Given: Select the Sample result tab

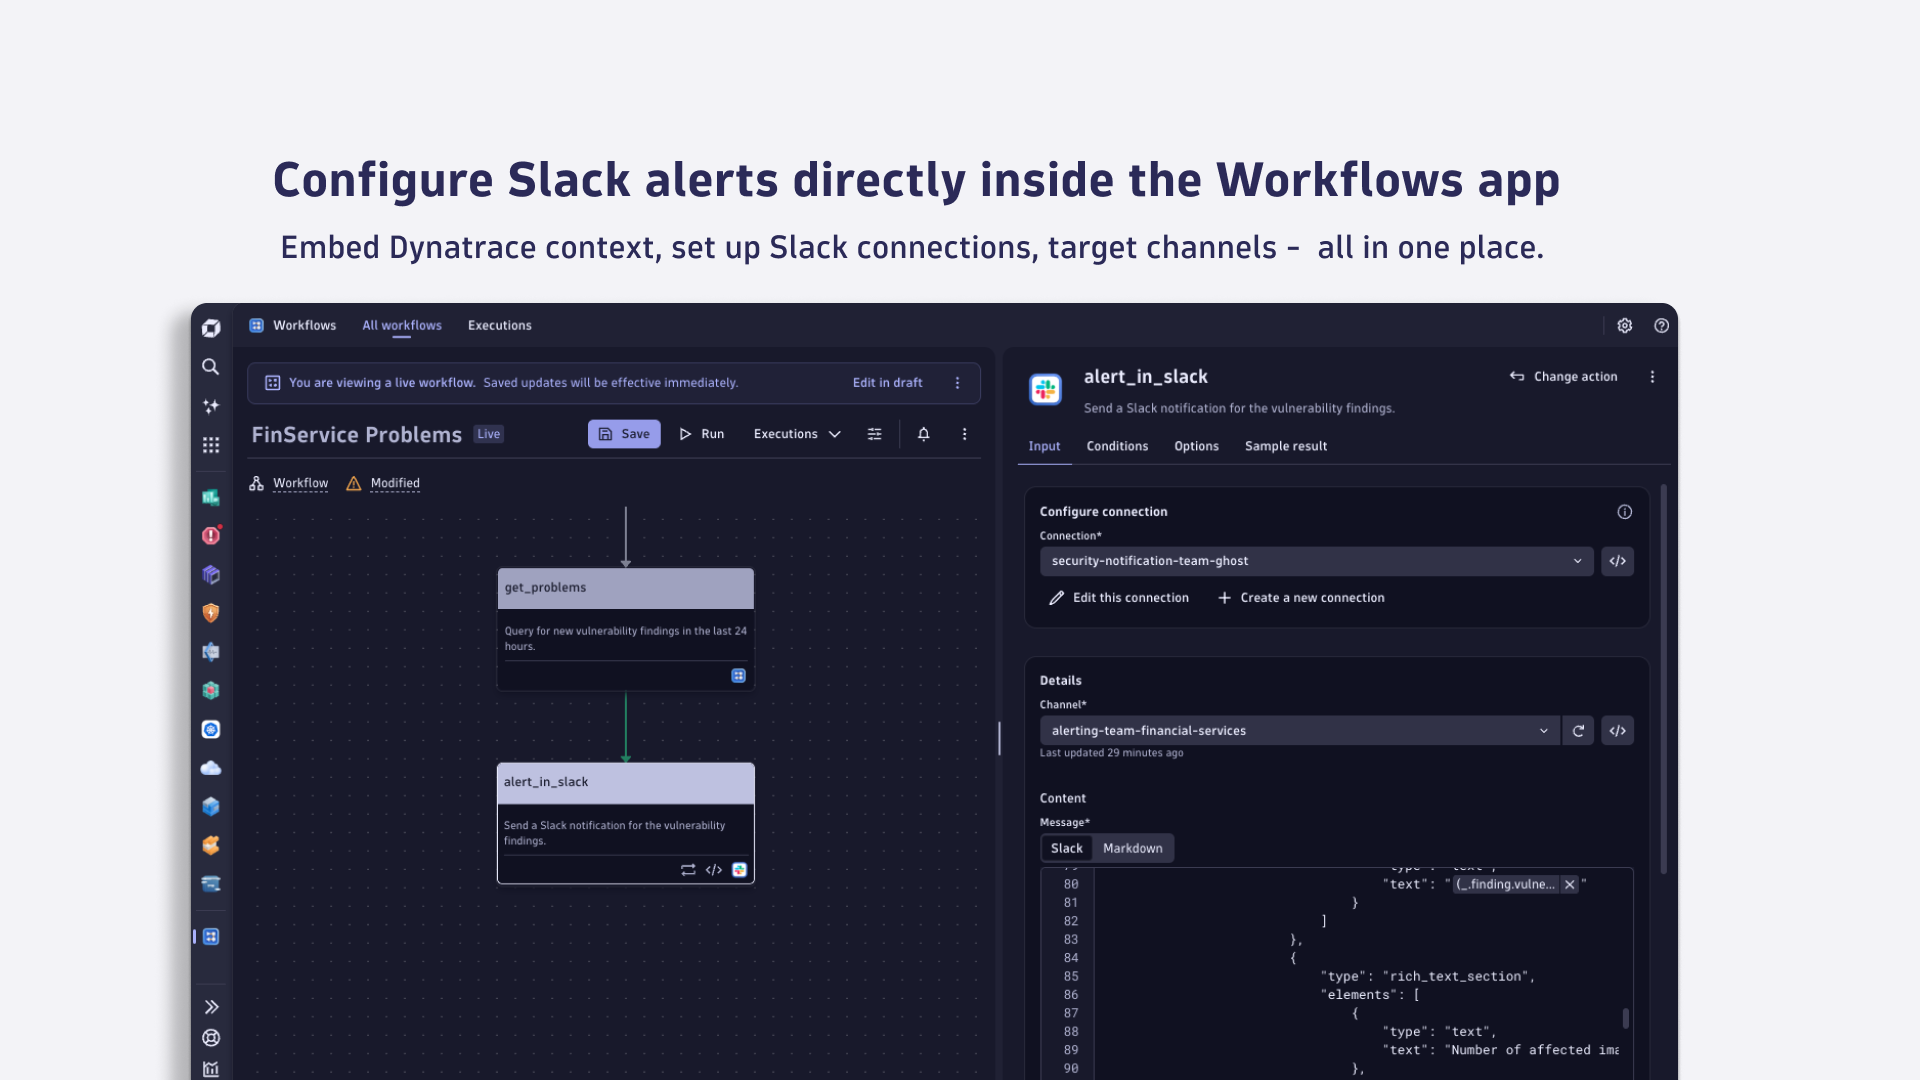Looking at the screenshot, I should pos(1286,447).
